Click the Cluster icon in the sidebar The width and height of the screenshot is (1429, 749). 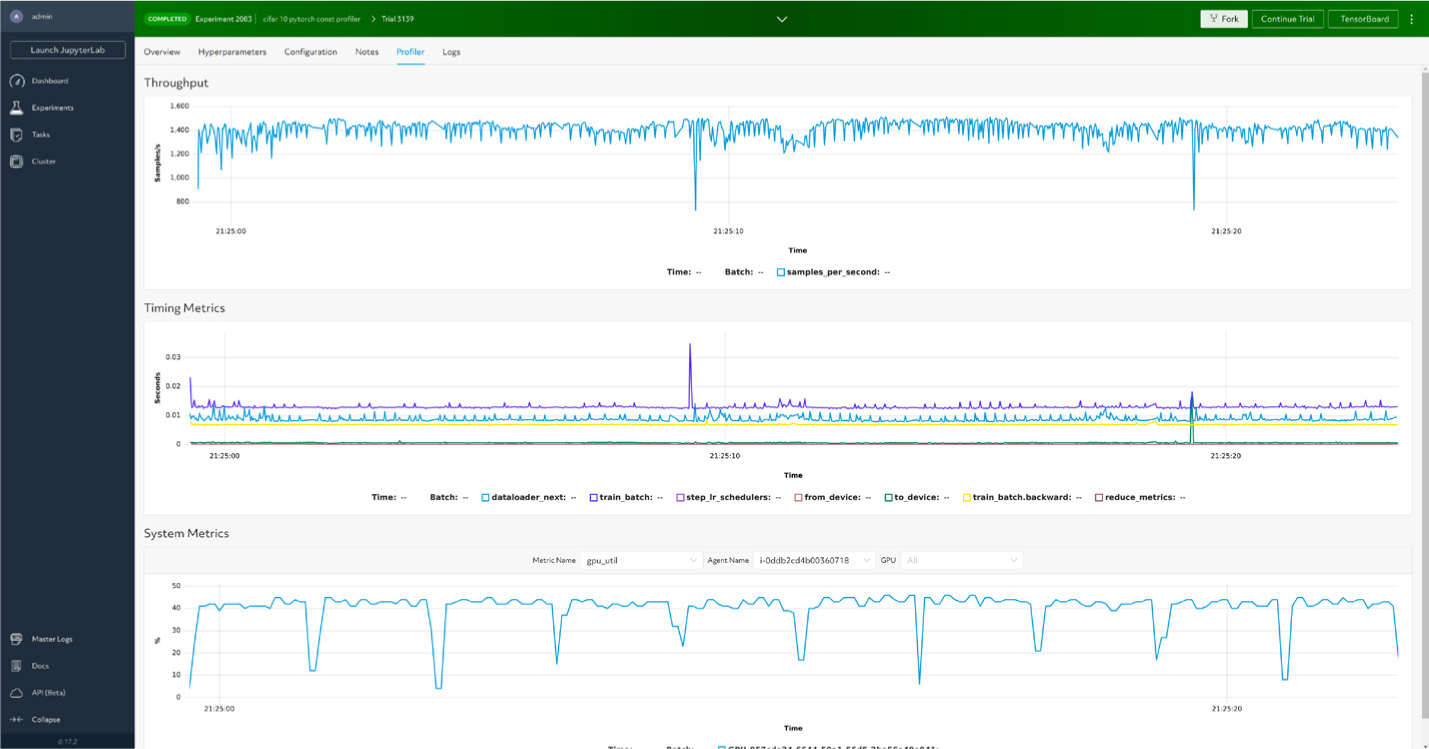click(44, 160)
